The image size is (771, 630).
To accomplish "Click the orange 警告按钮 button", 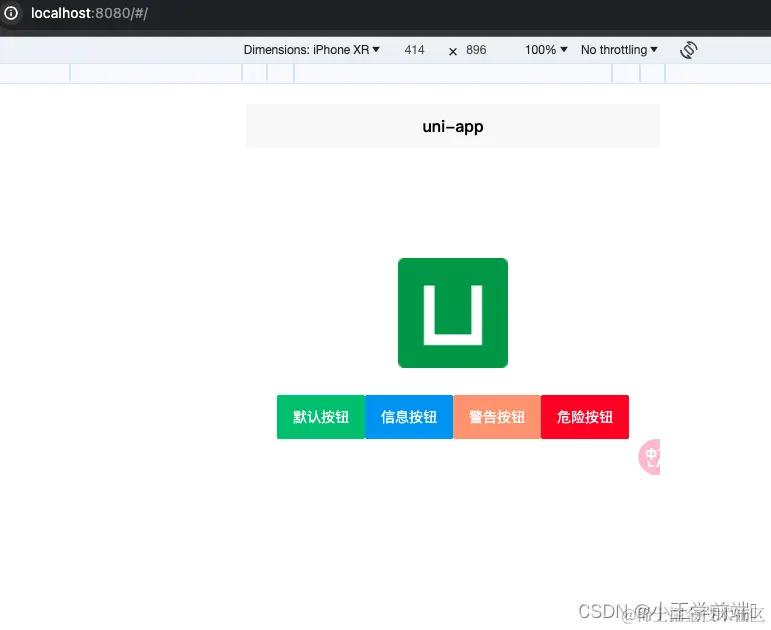I will click(497, 417).
